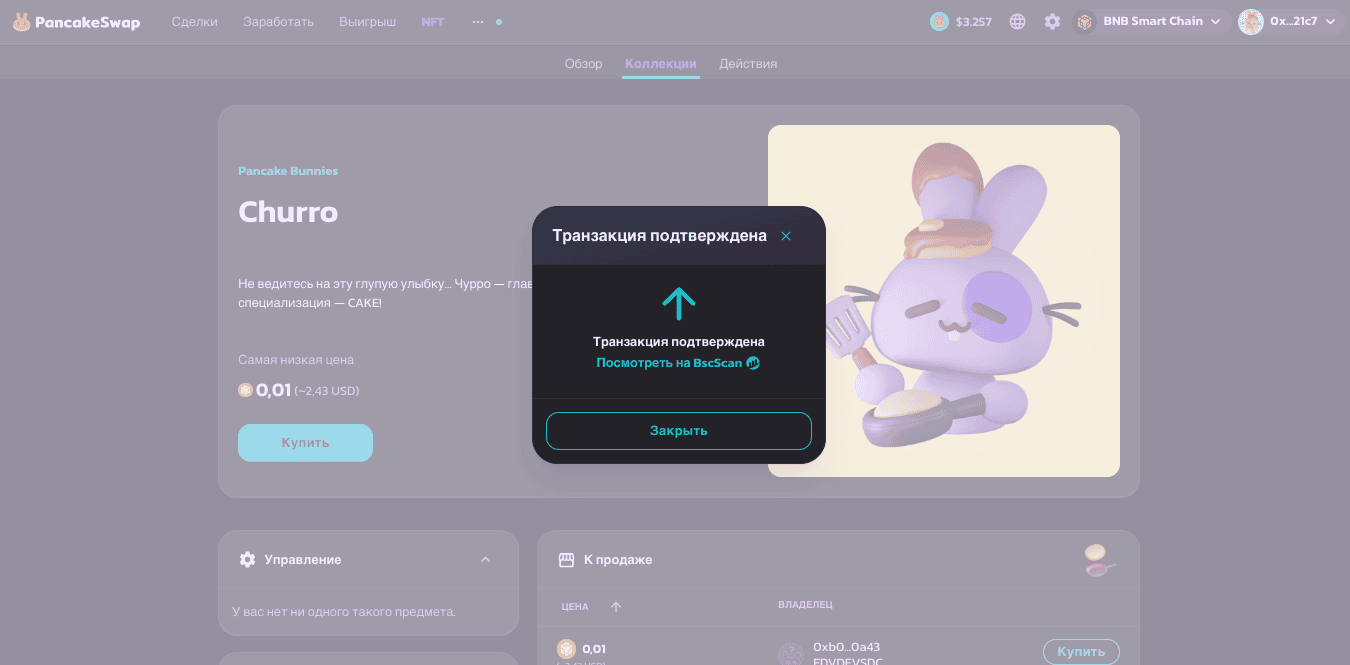Image resolution: width=1350 pixels, height=665 pixels.
Task: Click the Churro bunny artwork
Action: click(x=944, y=301)
